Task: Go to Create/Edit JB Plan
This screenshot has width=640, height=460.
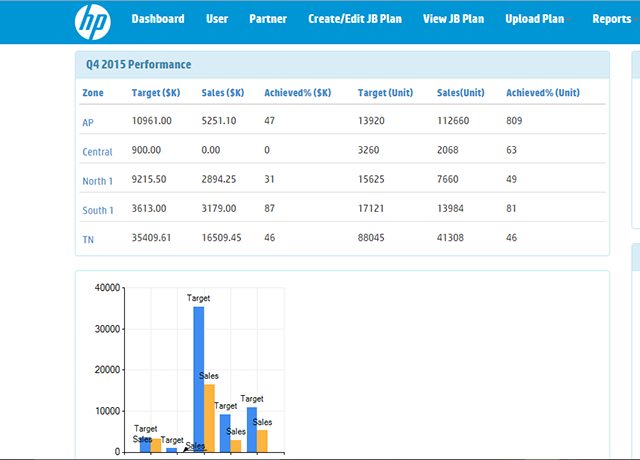Action: 355,19
